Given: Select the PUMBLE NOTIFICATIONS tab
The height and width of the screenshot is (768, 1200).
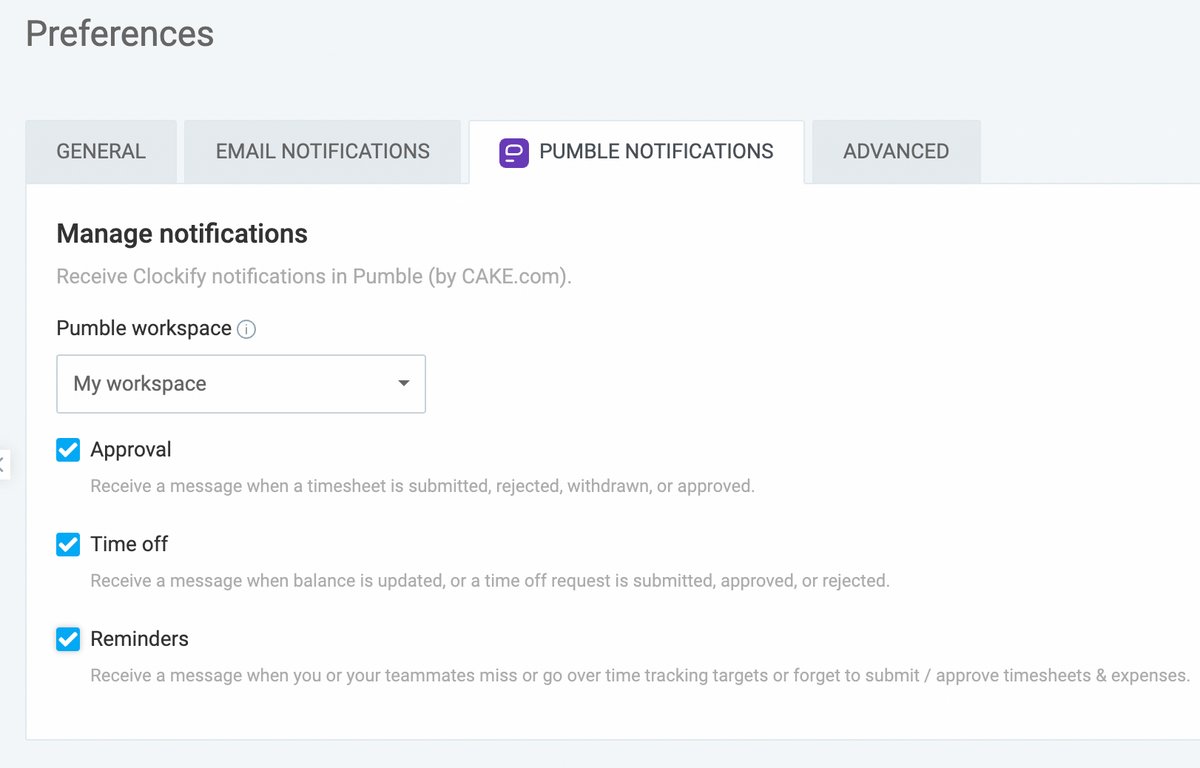Looking at the screenshot, I should (655, 151).
